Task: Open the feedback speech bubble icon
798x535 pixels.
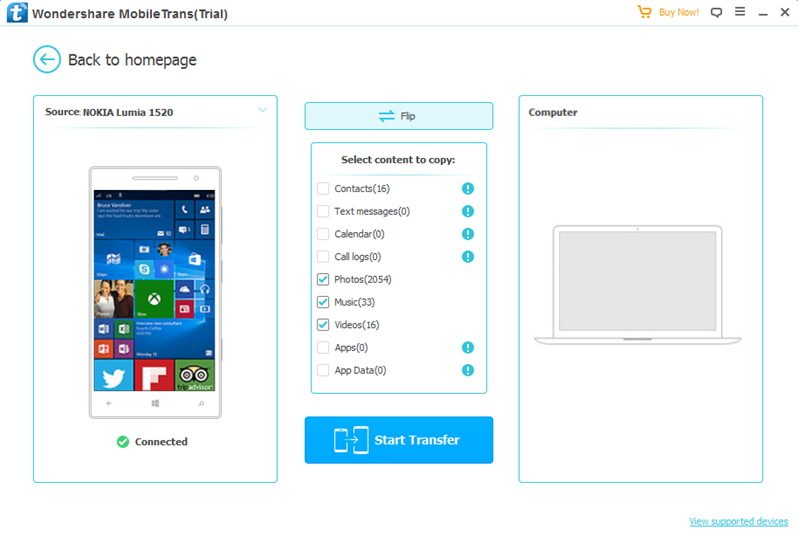Action: (x=716, y=12)
